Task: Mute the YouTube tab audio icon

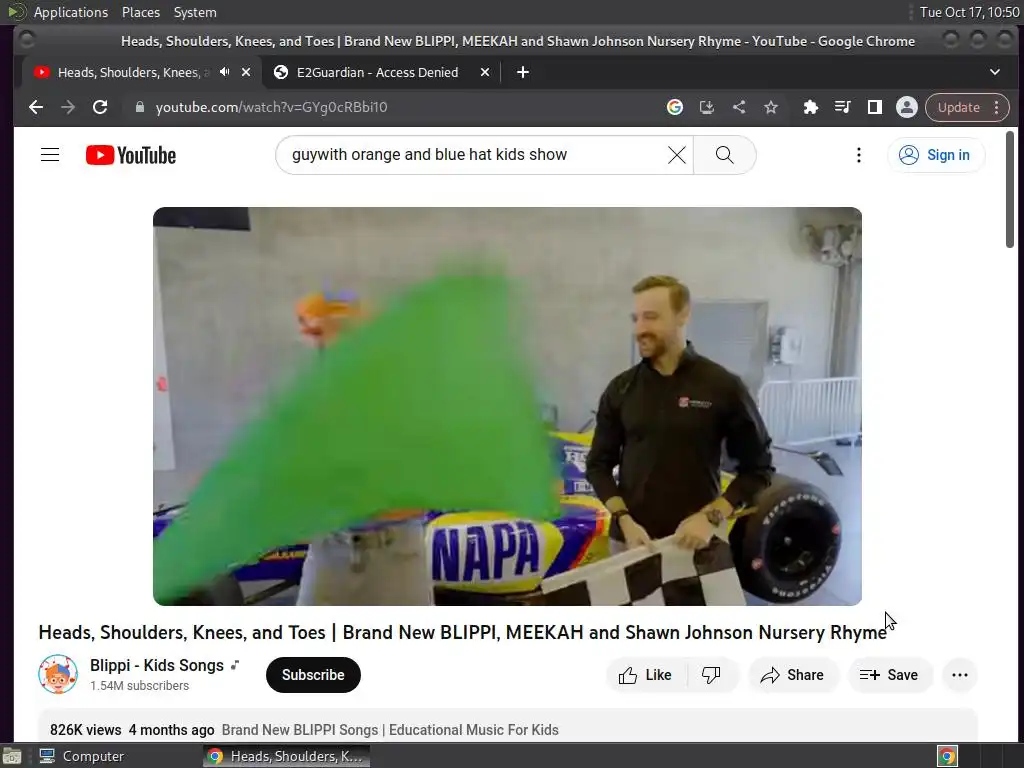Action: (225, 72)
